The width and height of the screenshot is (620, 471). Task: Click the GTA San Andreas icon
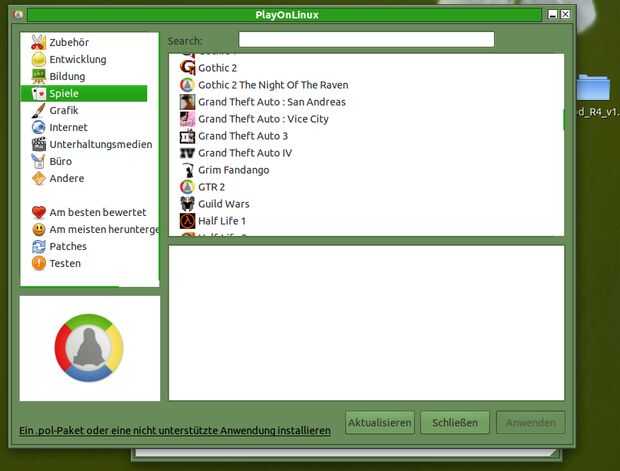187,102
